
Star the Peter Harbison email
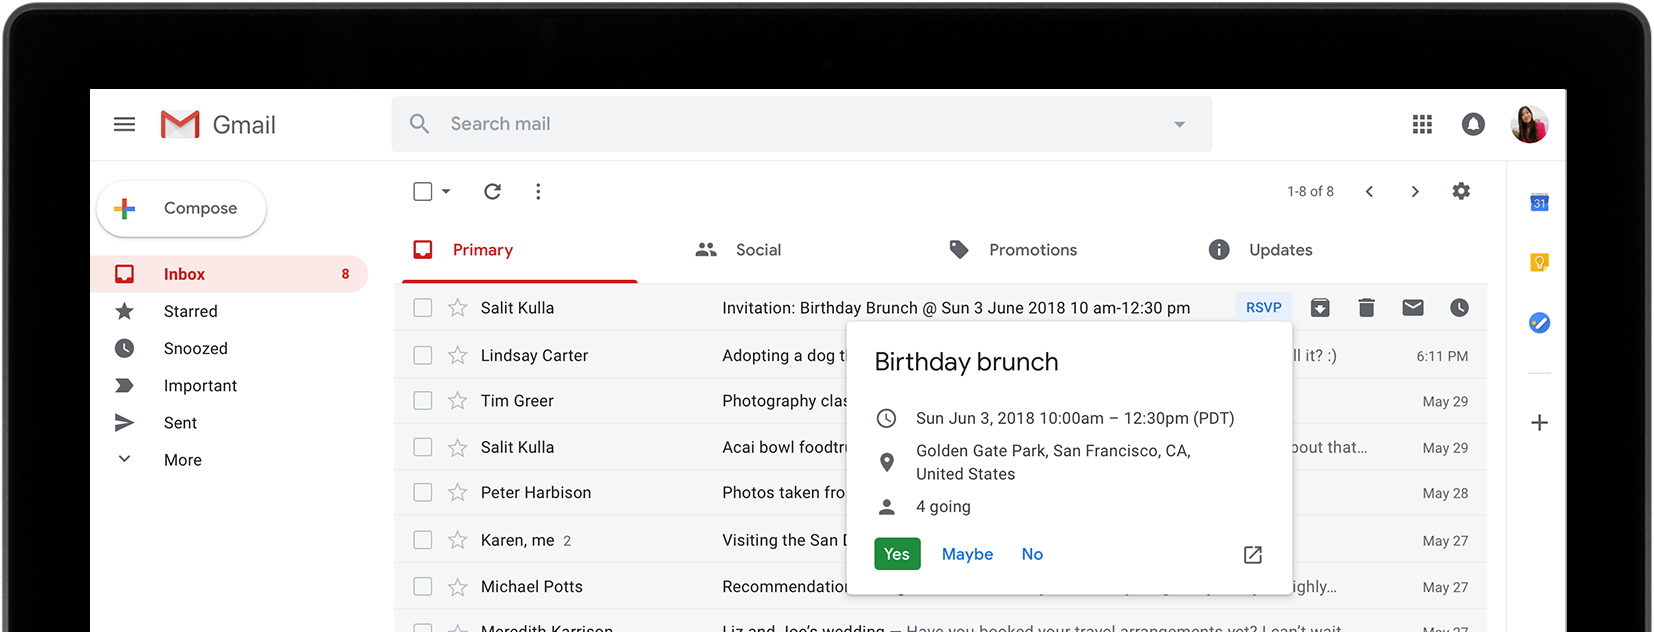point(458,492)
